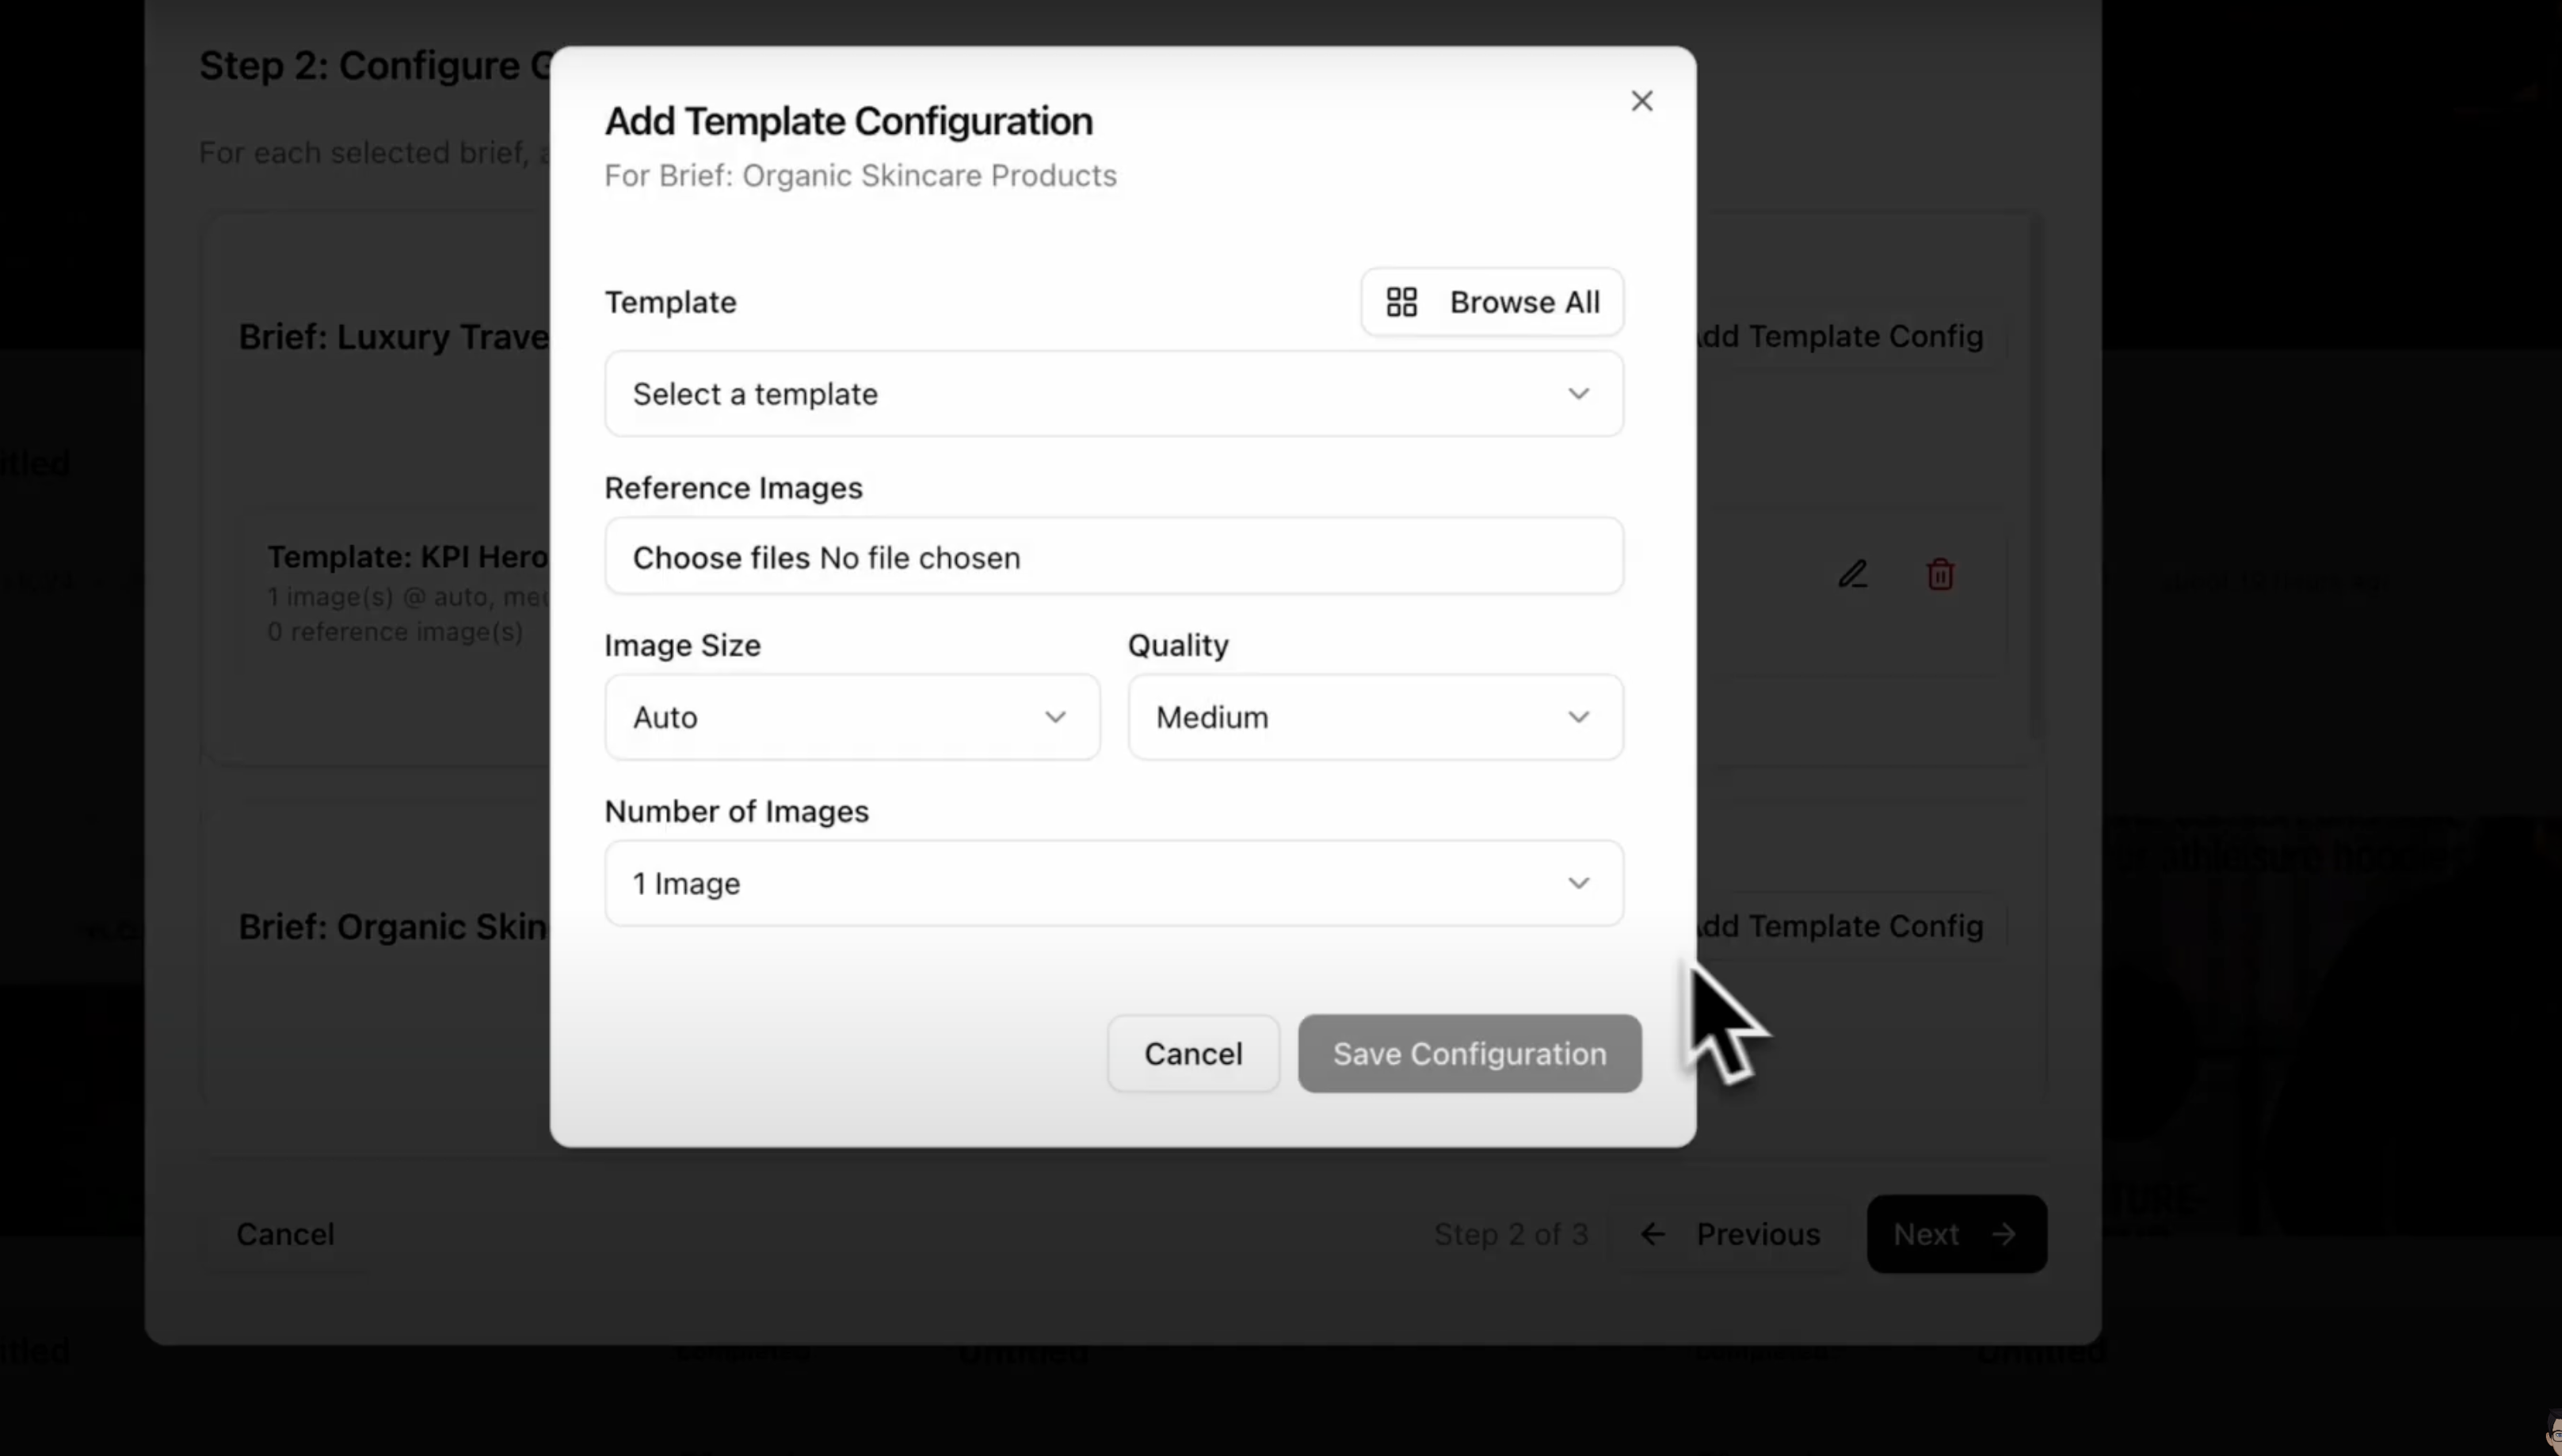Open the Browse All templates button
2562x1456 pixels.
pyautogui.click(x=1492, y=302)
